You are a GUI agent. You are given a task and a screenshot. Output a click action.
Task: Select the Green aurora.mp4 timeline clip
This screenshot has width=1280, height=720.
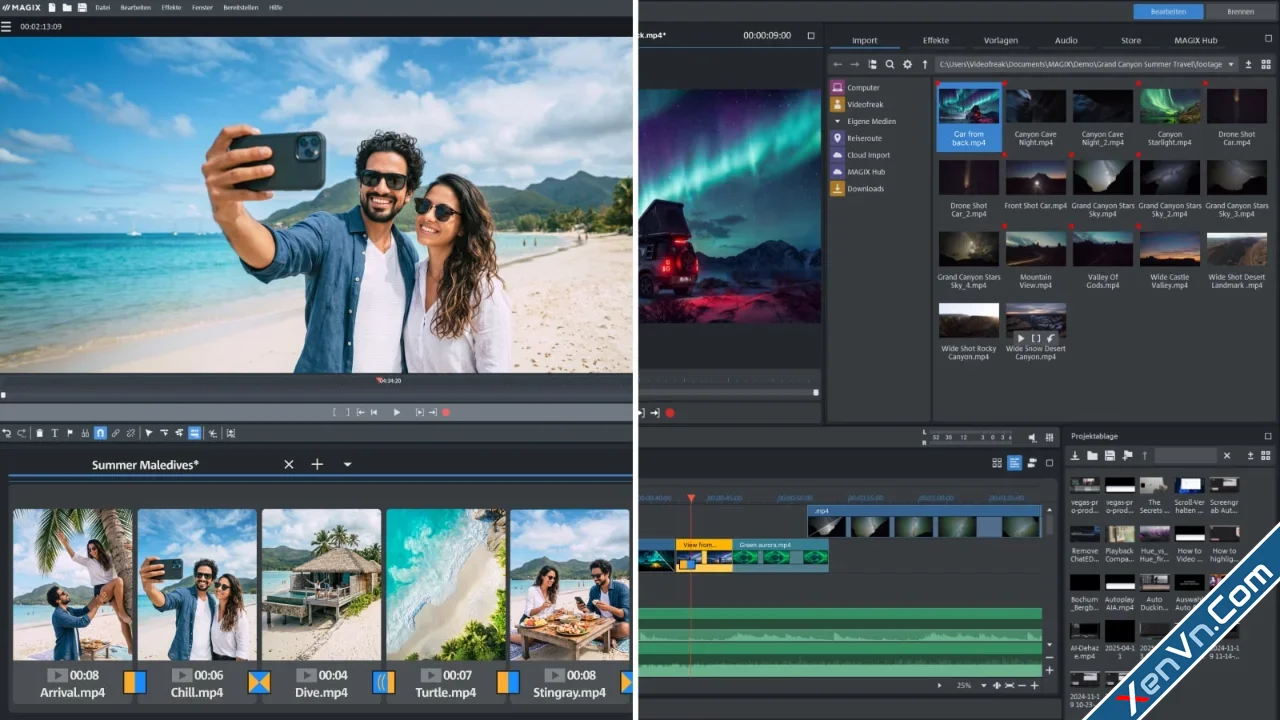780,554
